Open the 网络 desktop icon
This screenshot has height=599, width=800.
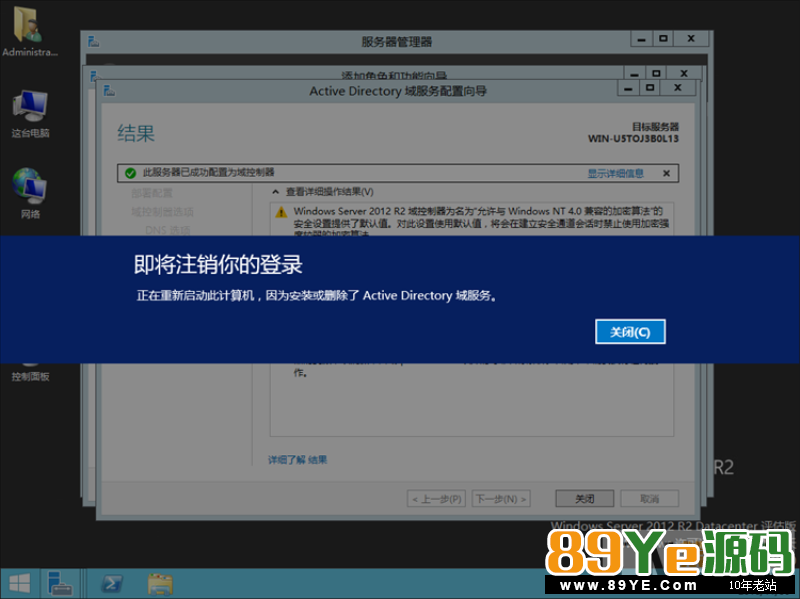click(x=30, y=193)
